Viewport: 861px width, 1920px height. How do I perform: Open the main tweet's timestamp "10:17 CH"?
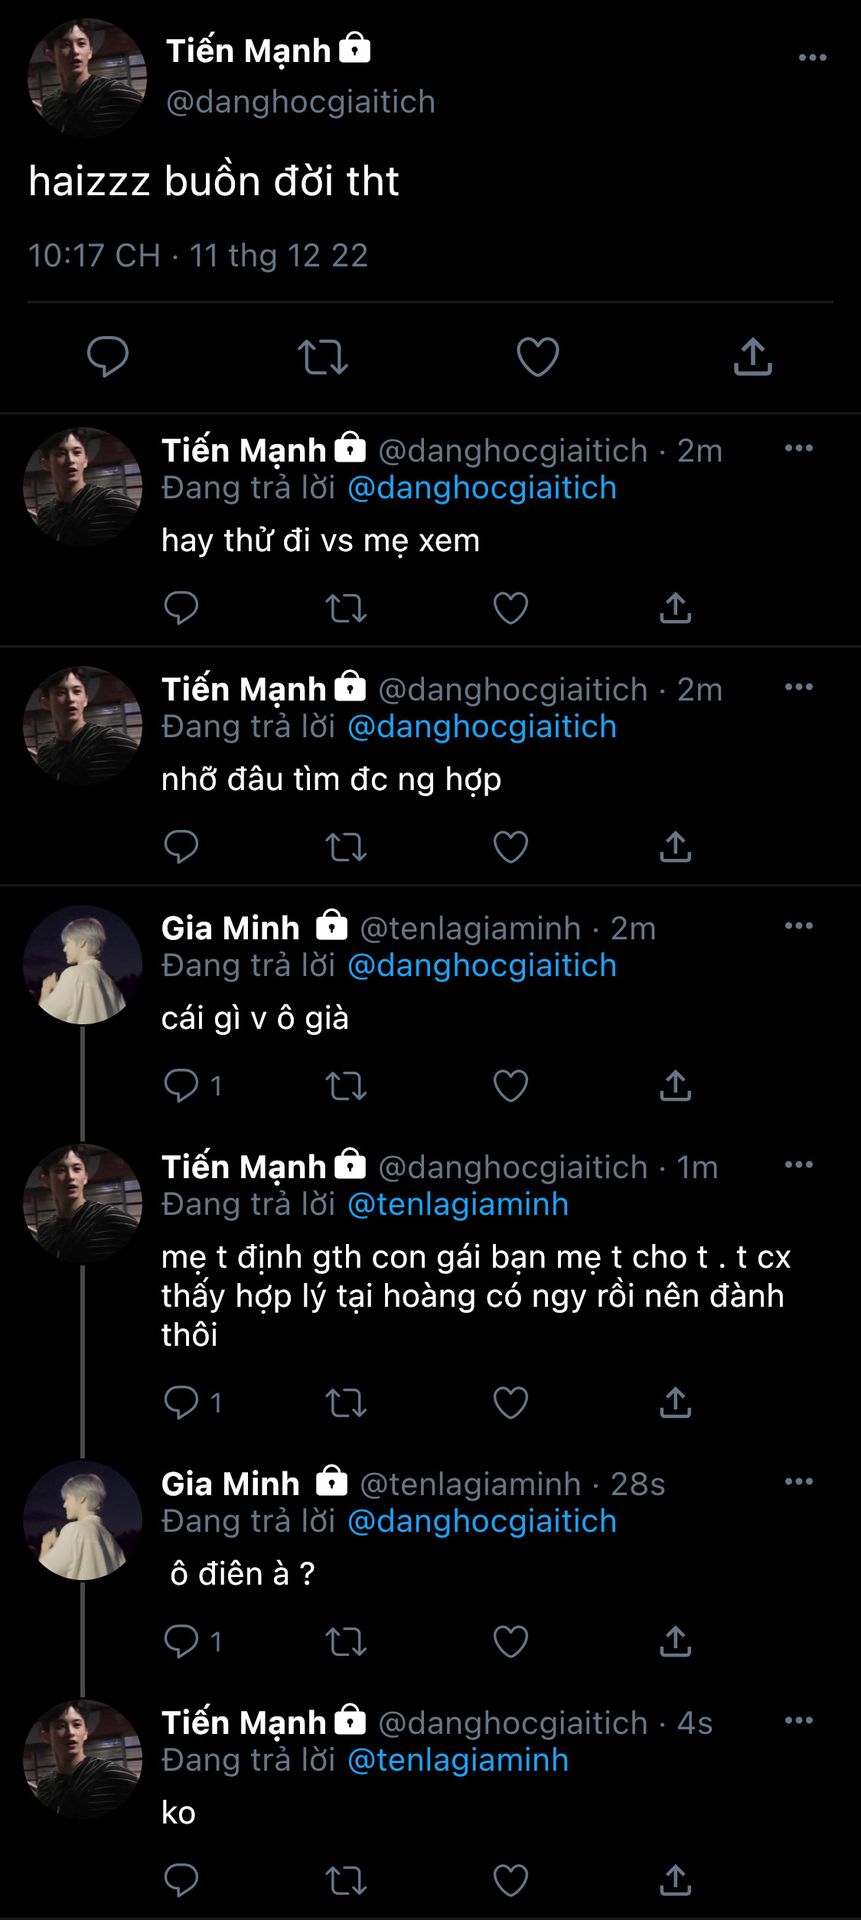(94, 256)
